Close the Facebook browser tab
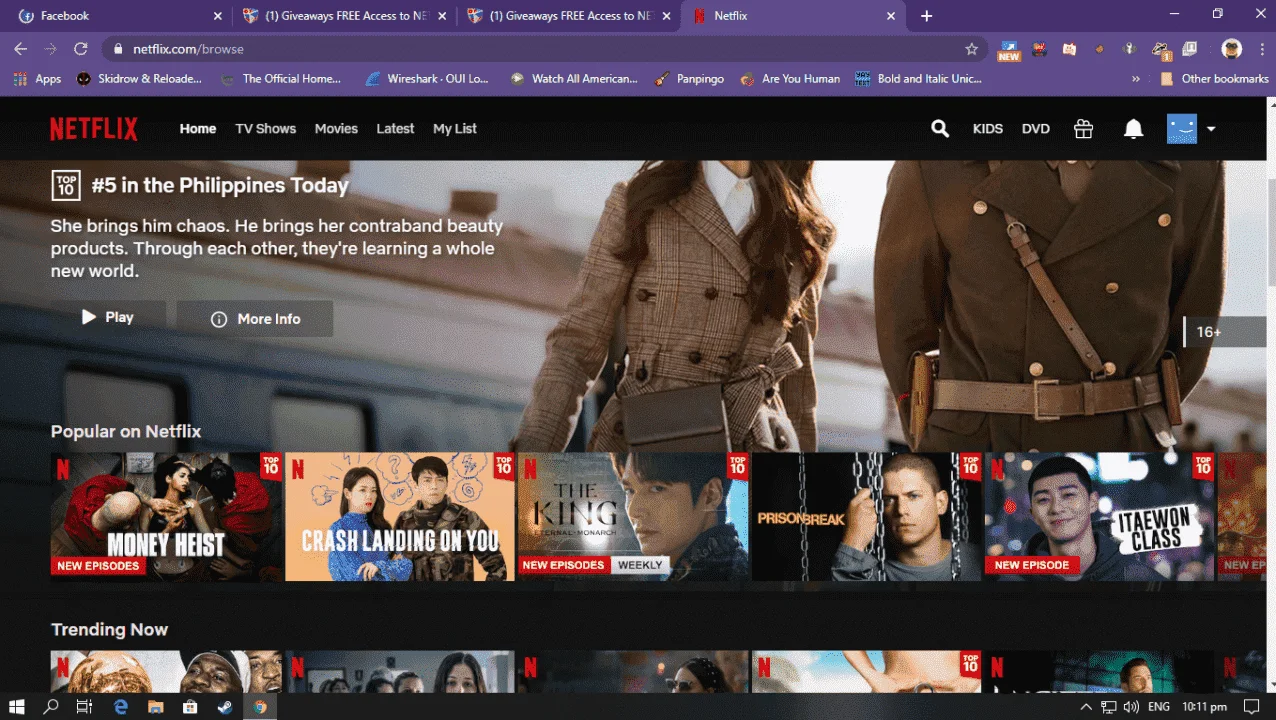 tap(218, 16)
